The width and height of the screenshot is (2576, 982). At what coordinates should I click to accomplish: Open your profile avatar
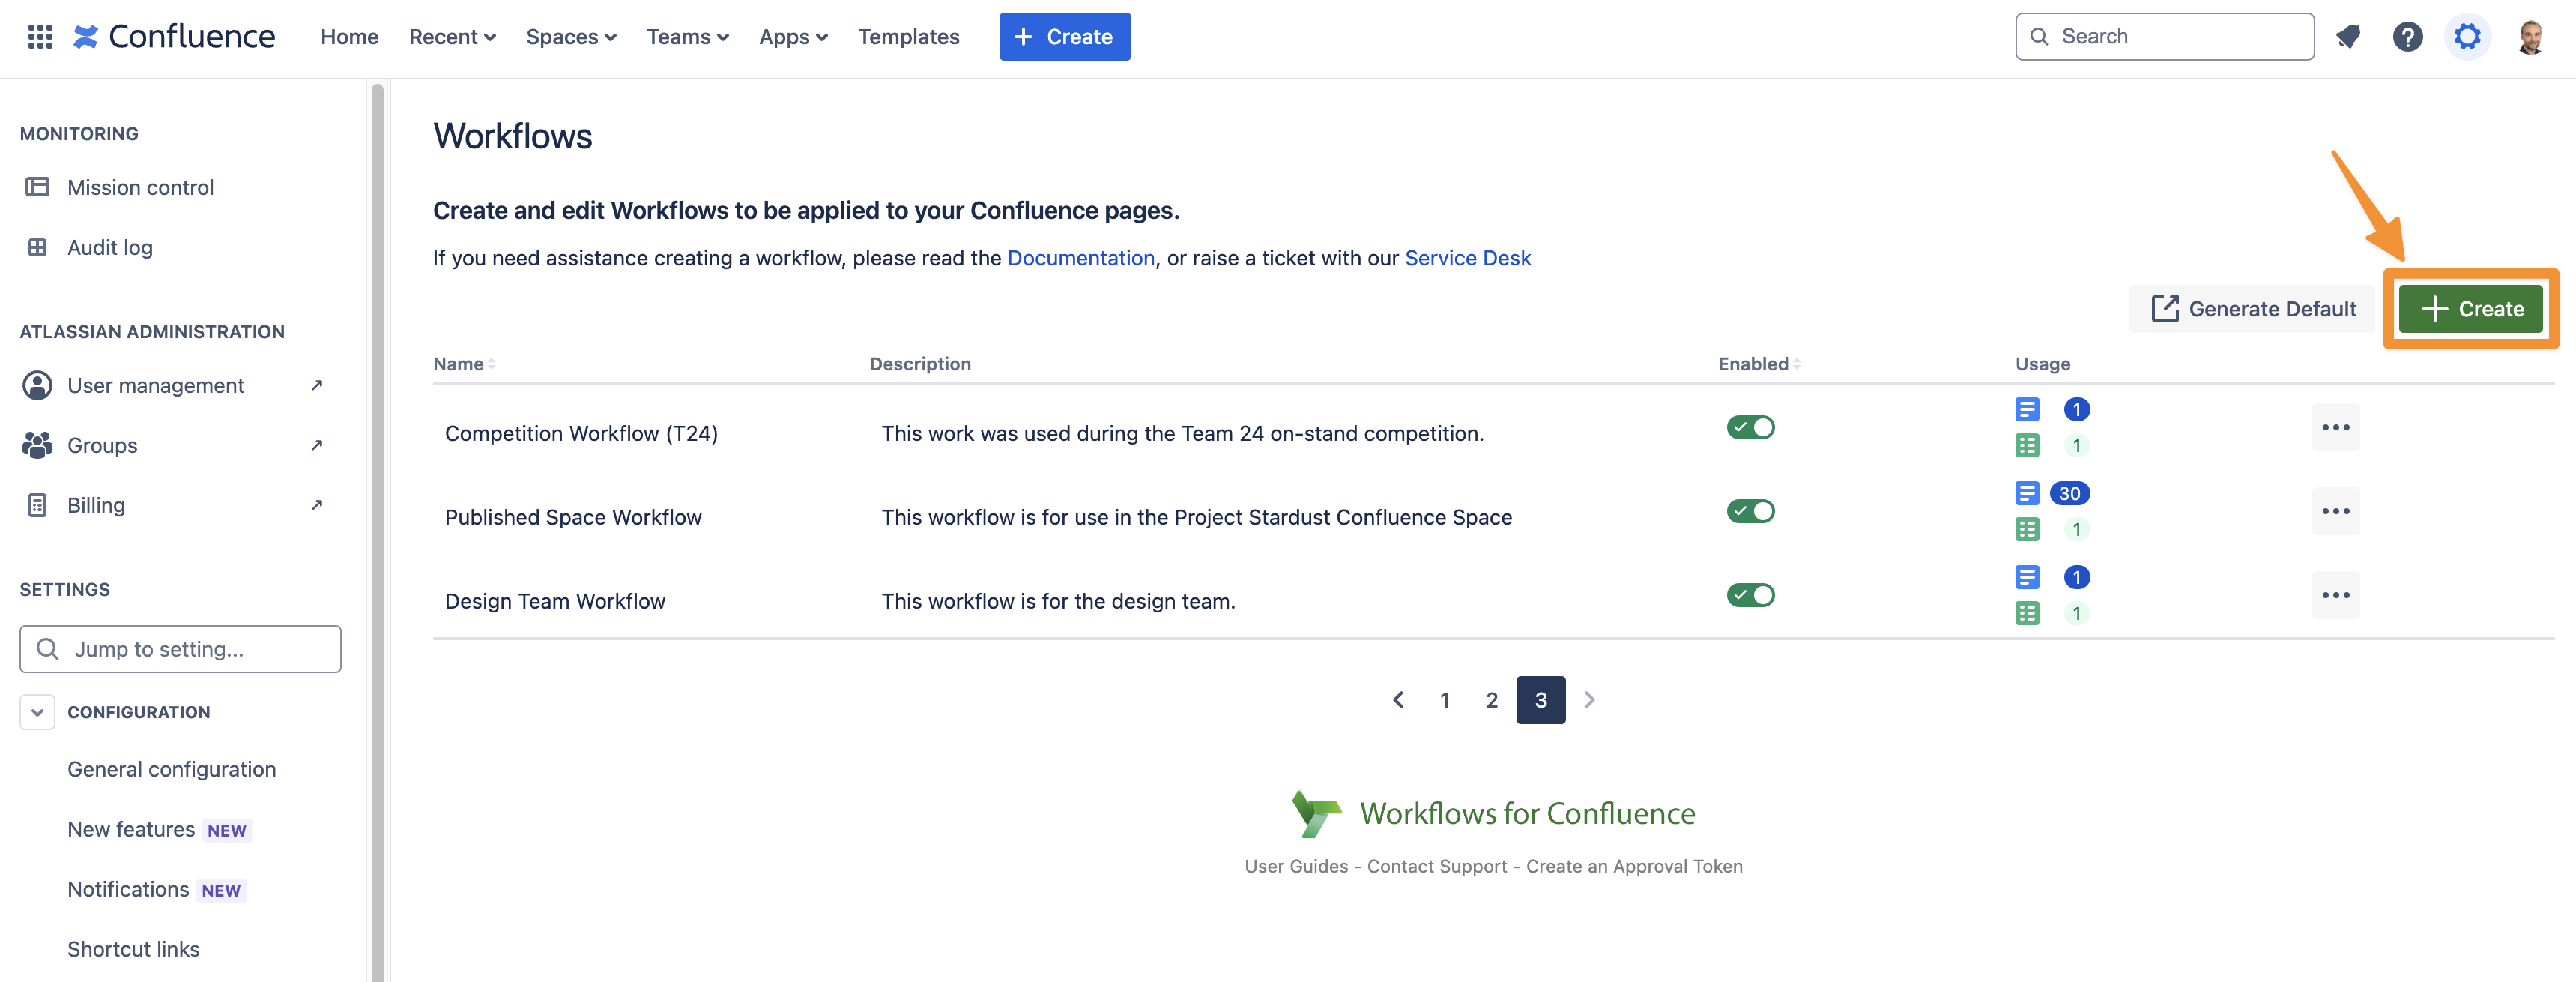[2538, 36]
